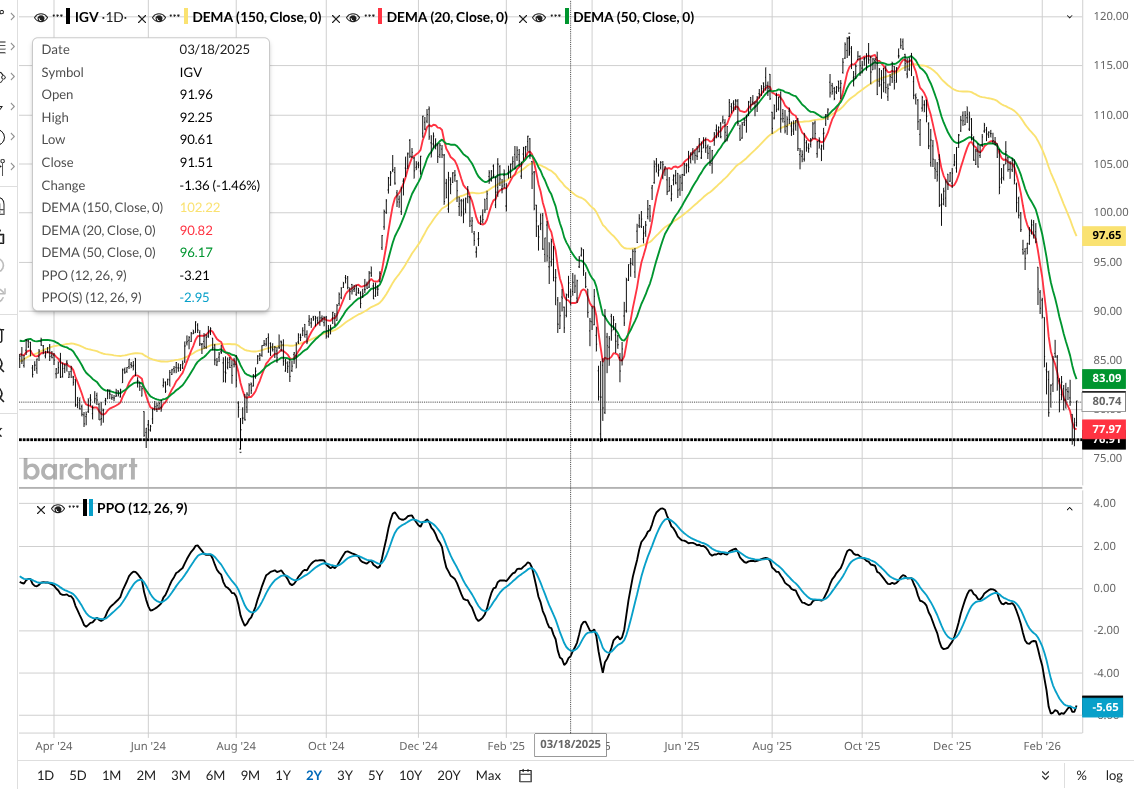This screenshot has width=1134, height=790.
Task: Select the 20Y time range
Action: click(448, 776)
